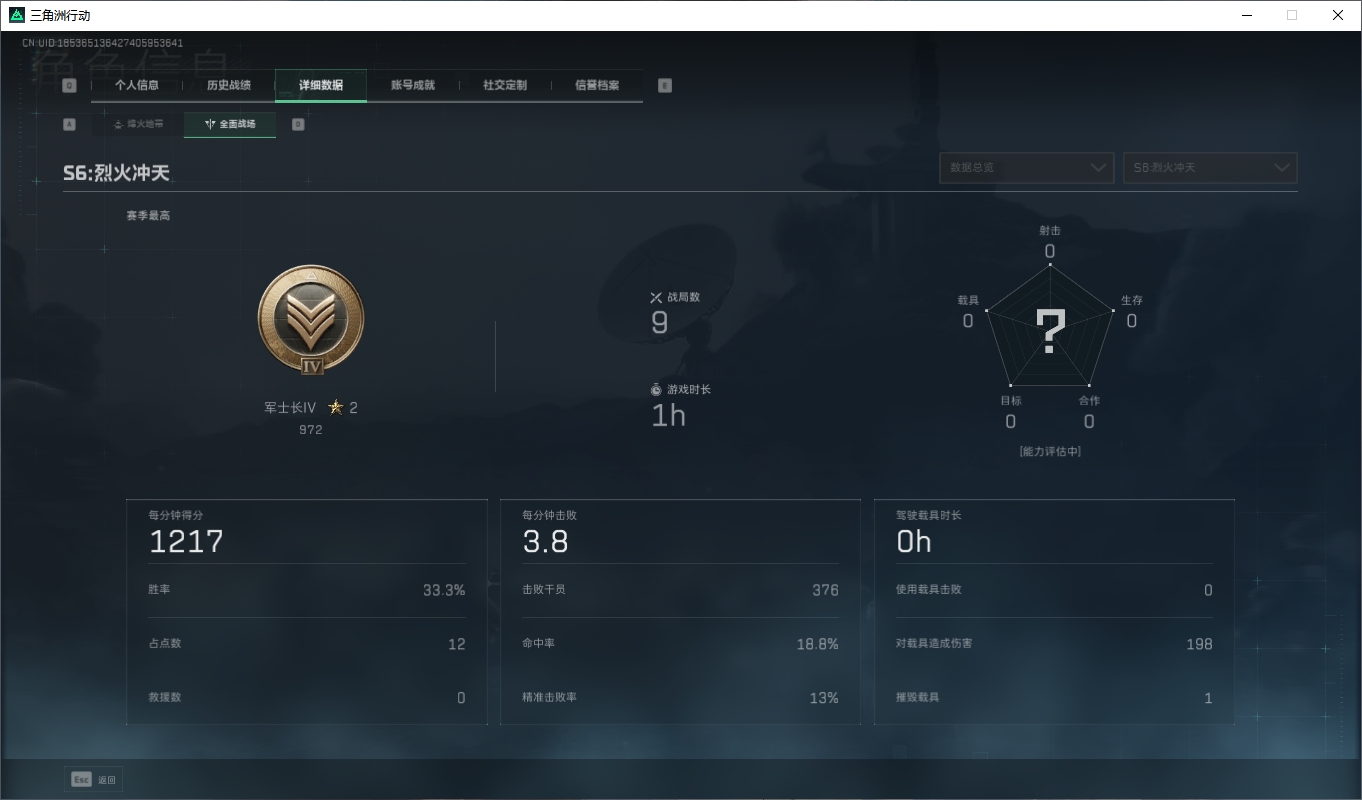The width and height of the screenshot is (1362, 800).
Task: Click the 对载具造成伤害 value 198
Action: (1199, 644)
